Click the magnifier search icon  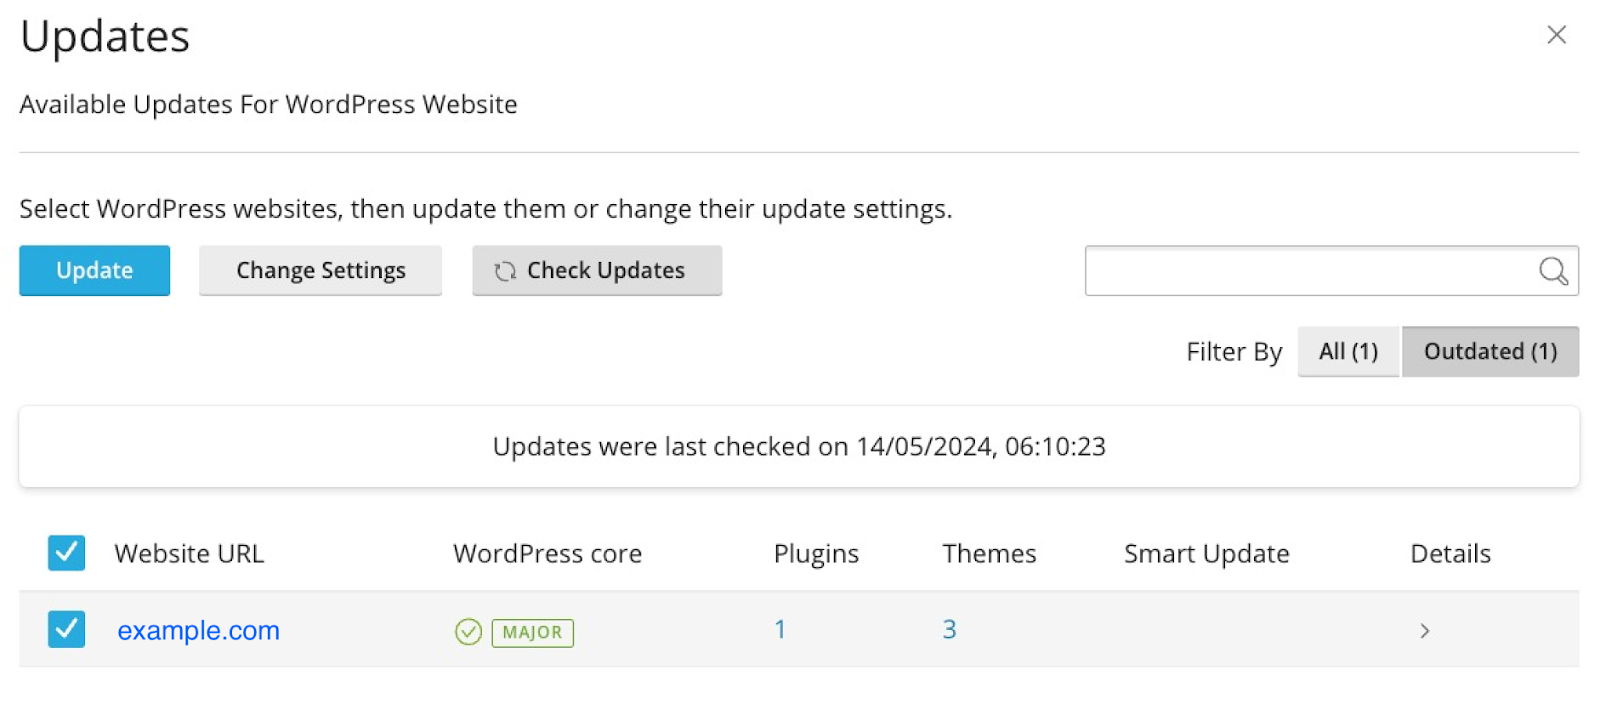(1553, 271)
